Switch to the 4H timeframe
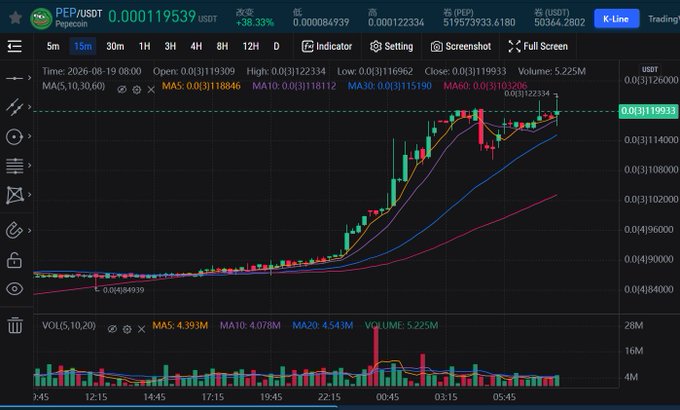Screen dimensions: 680x410 196,46
